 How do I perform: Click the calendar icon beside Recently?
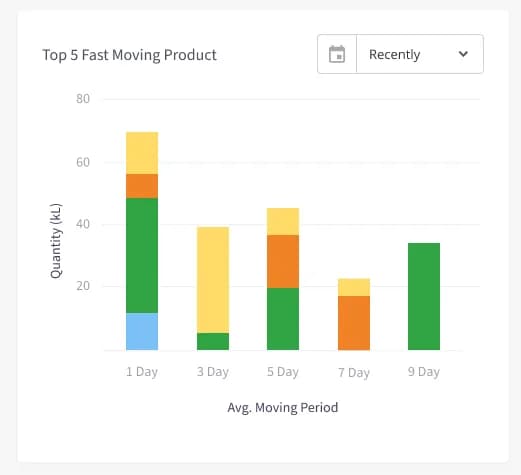point(337,54)
